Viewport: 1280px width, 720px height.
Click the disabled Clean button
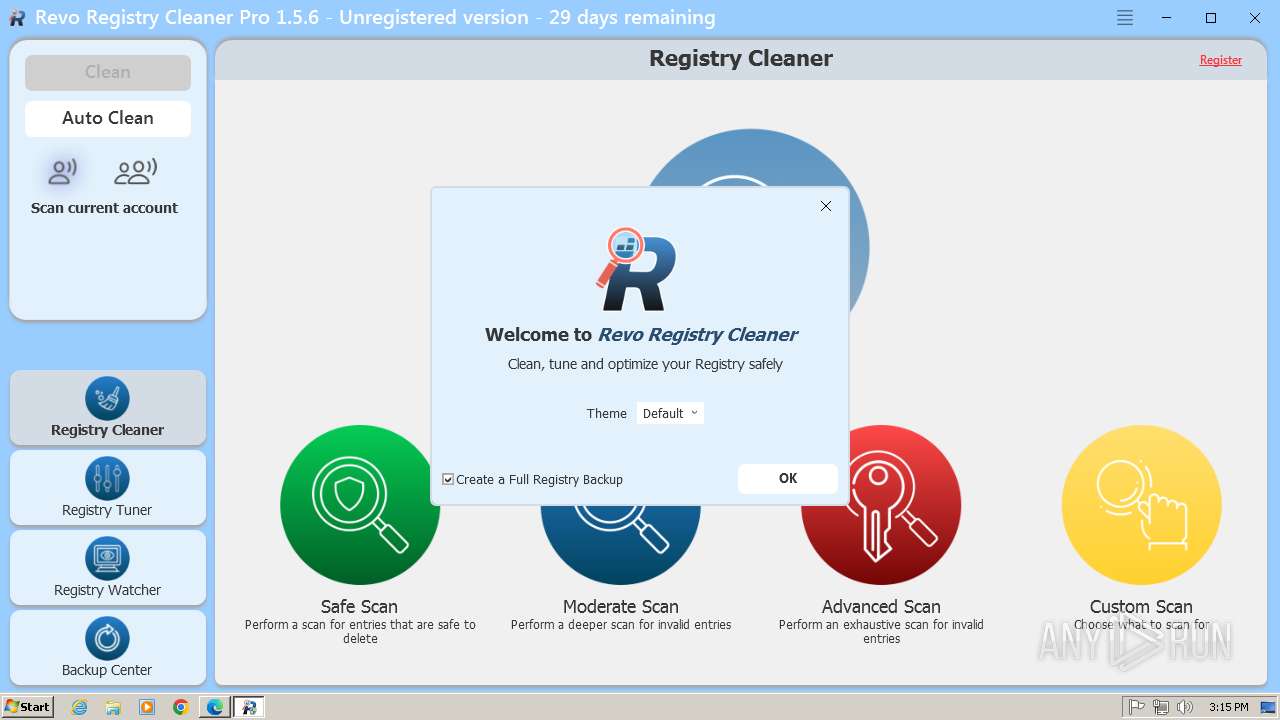pyautogui.click(x=108, y=72)
